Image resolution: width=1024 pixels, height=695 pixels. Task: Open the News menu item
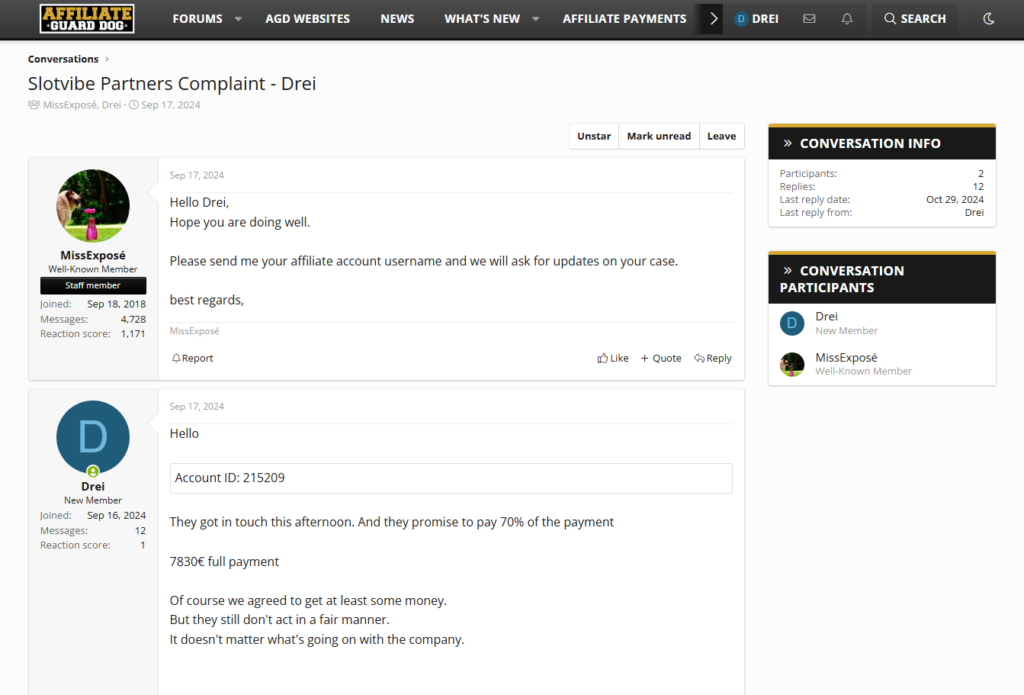[x=397, y=19]
